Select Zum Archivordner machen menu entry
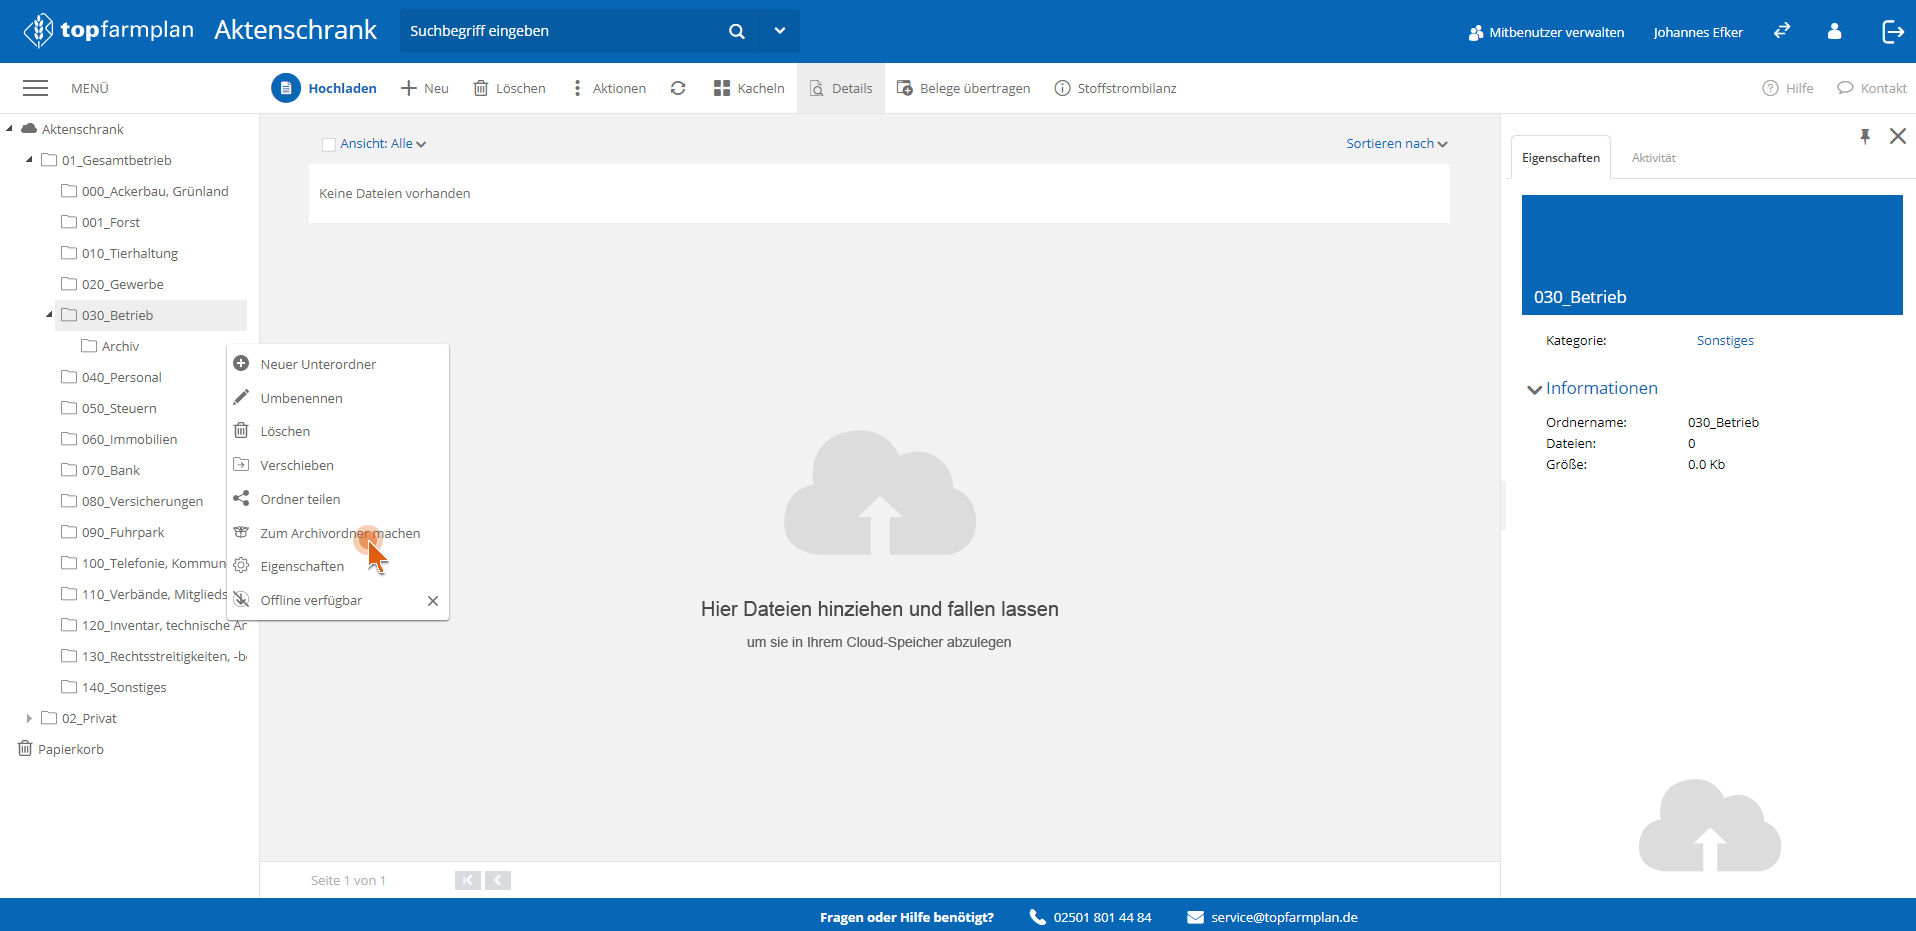Viewport: 1916px width, 931px height. (340, 533)
